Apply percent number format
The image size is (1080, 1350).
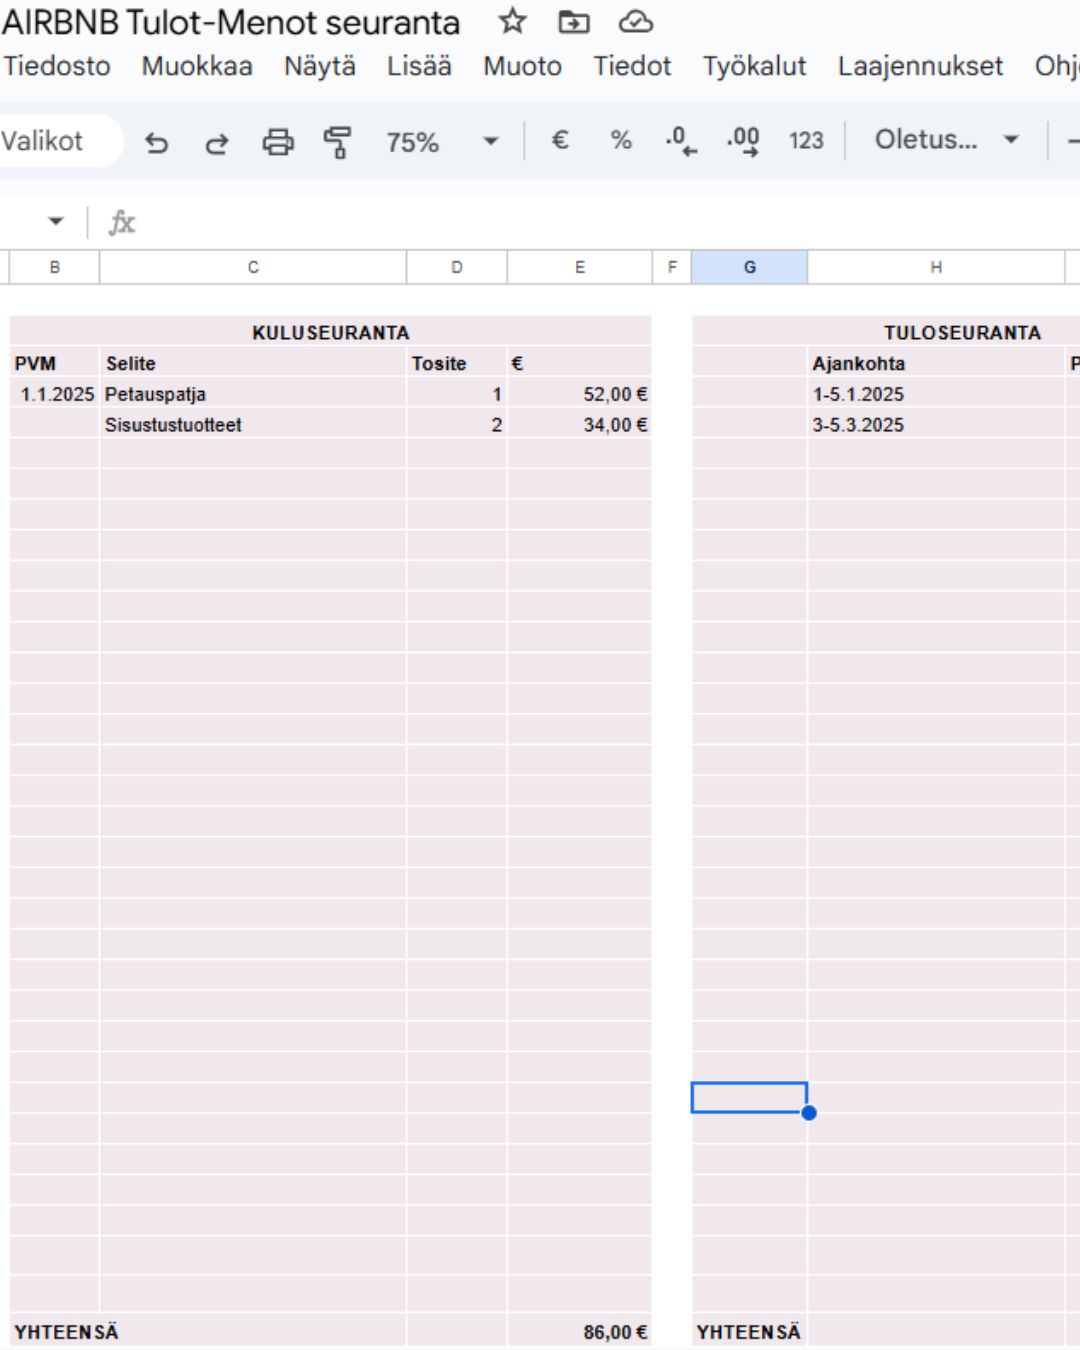point(621,140)
